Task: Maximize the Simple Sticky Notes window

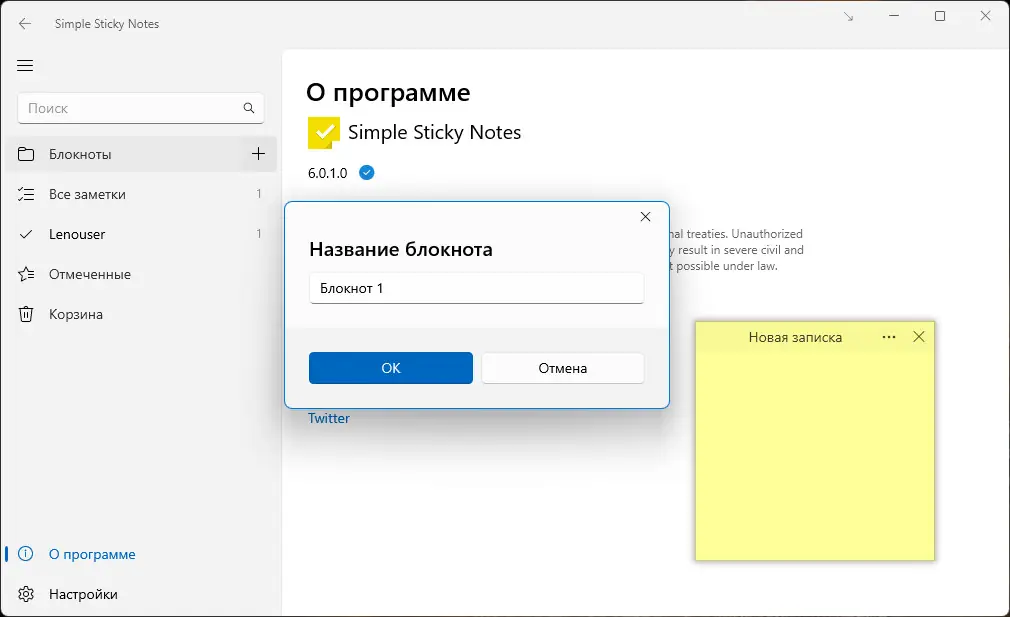Action: coord(940,16)
